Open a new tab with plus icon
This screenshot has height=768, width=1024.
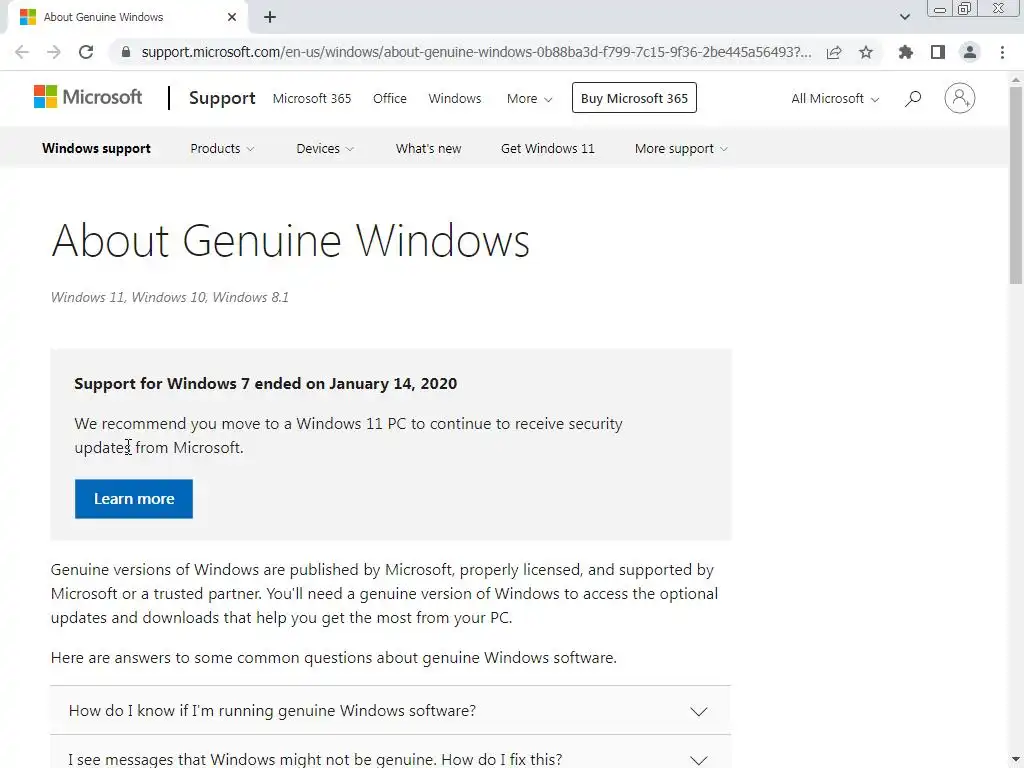click(x=270, y=17)
